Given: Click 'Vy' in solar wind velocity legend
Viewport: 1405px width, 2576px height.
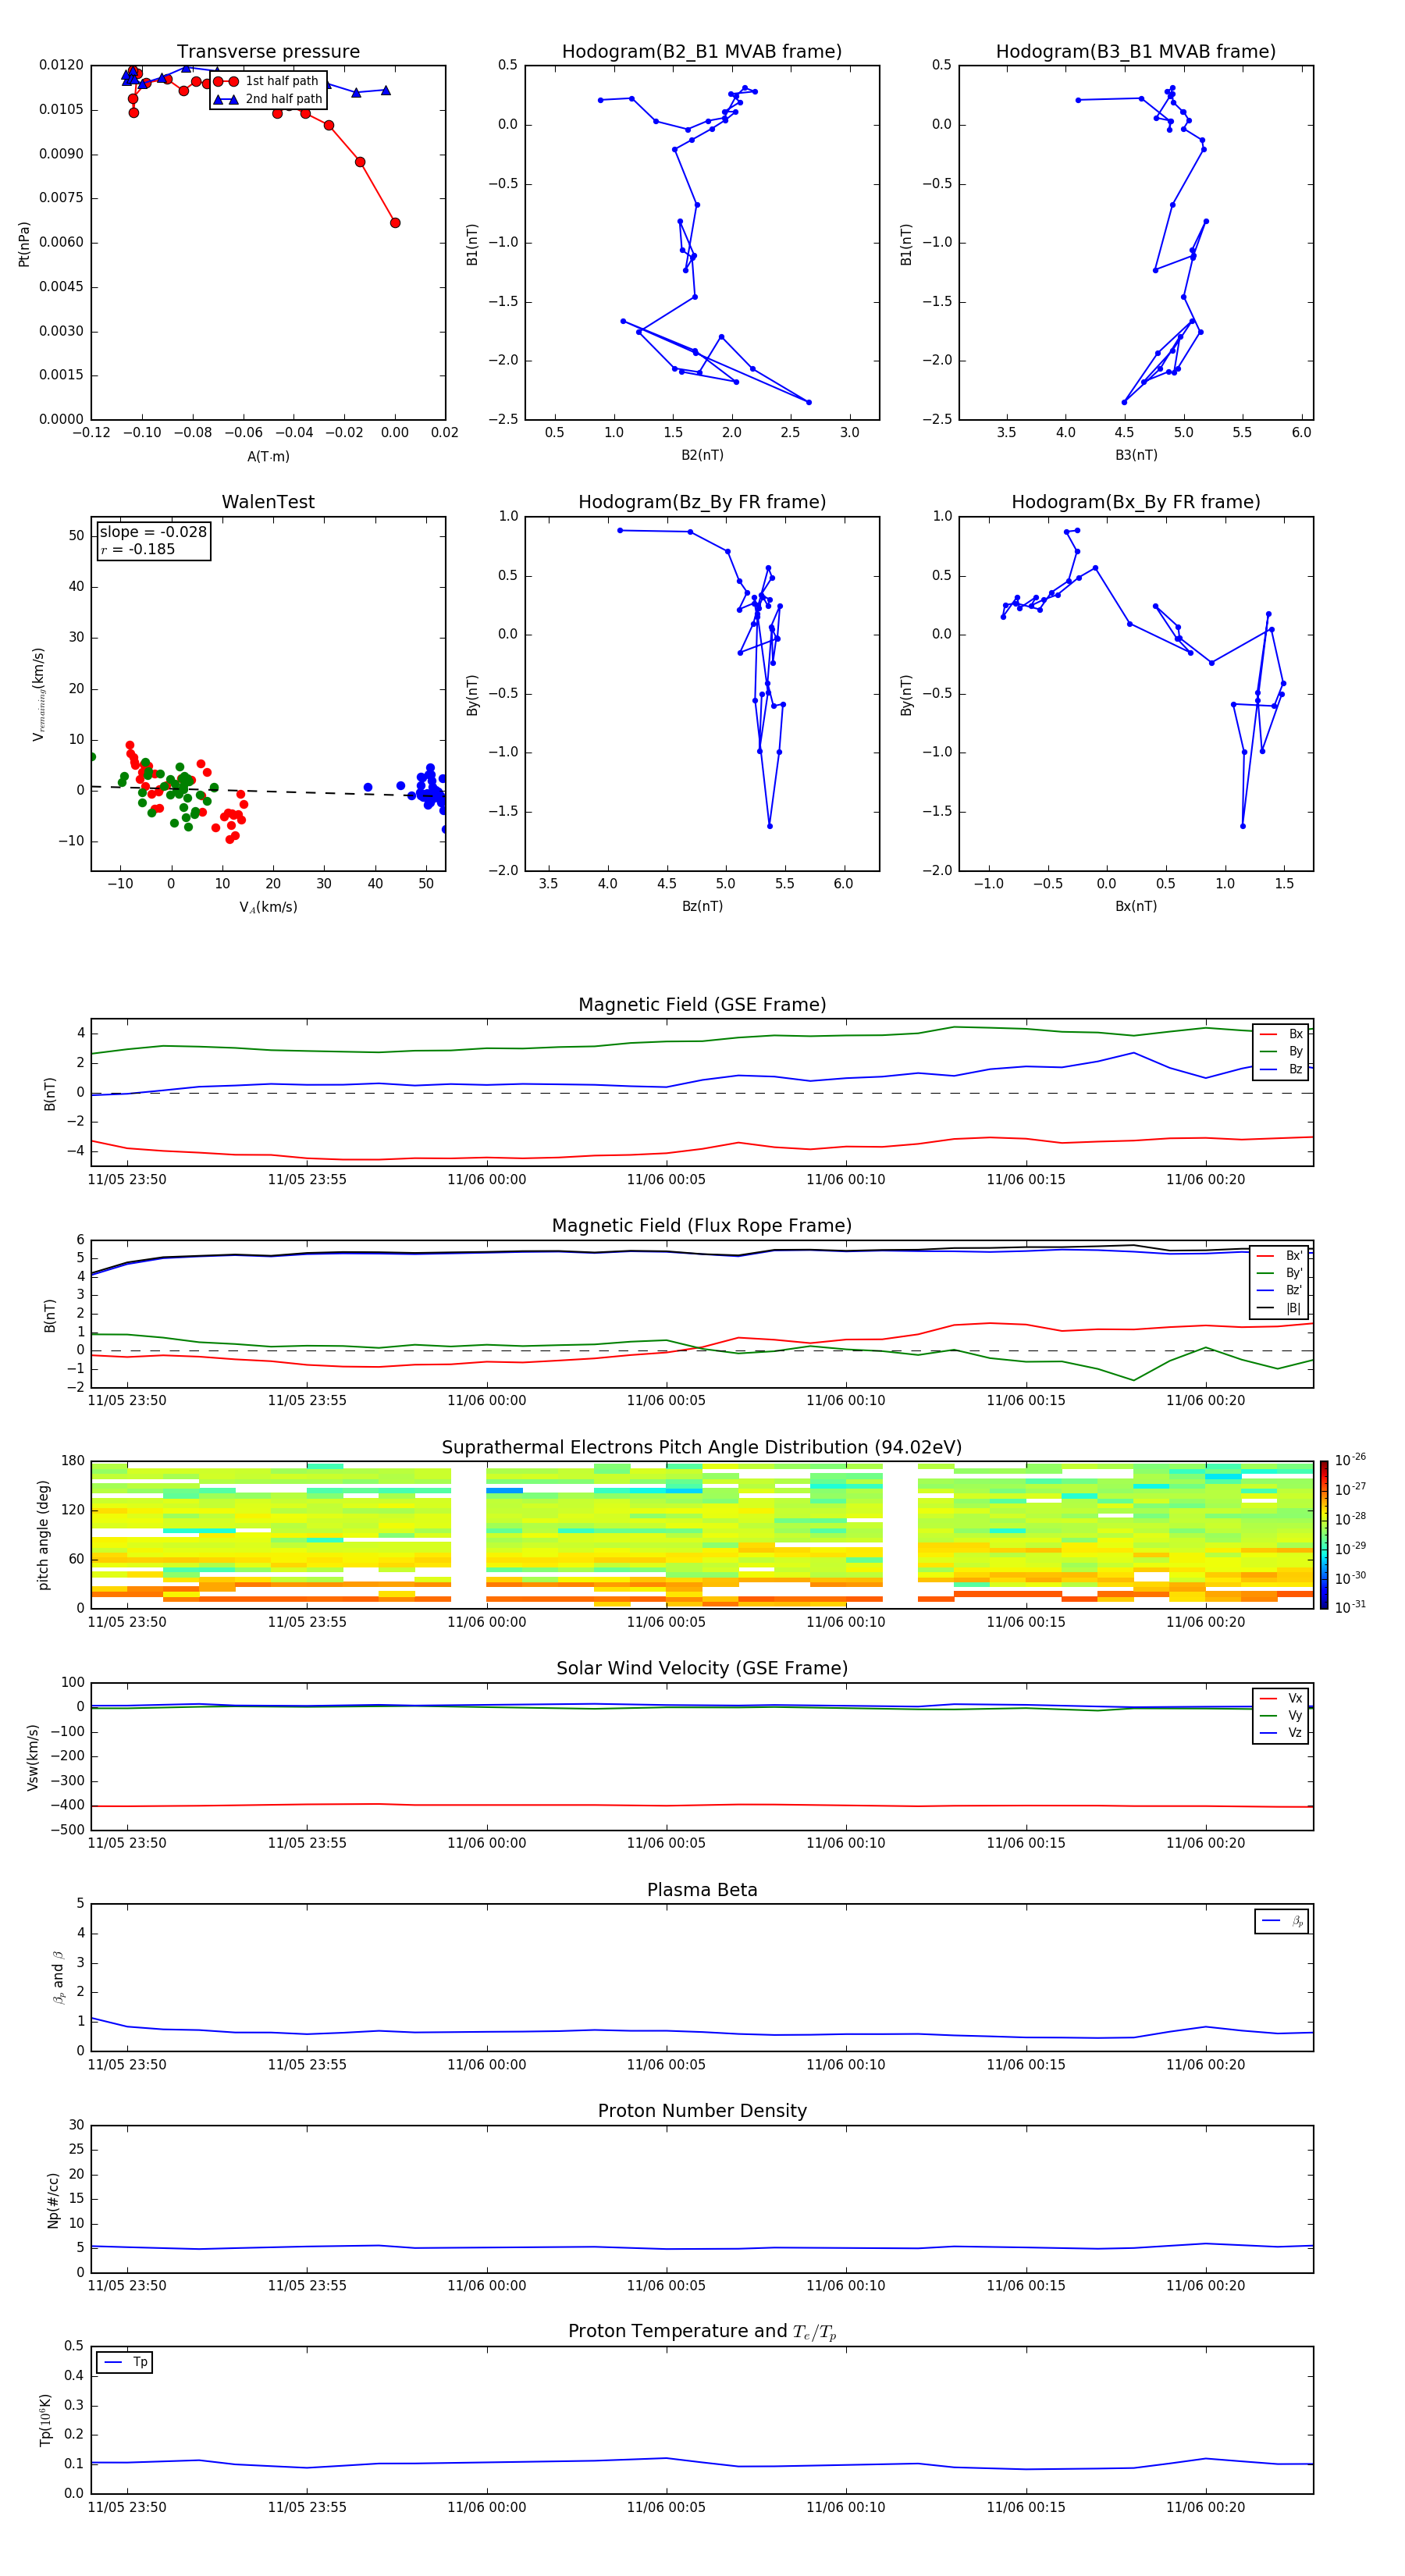Looking at the screenshot, I should (x=1281, y=1716).
